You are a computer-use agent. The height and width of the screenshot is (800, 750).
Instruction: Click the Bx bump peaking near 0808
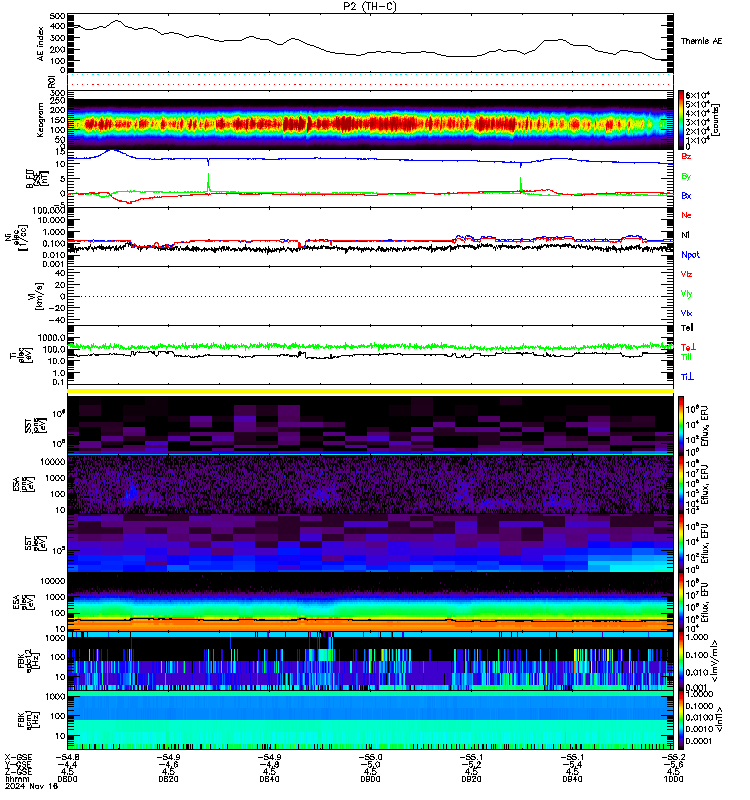(112, 151)
